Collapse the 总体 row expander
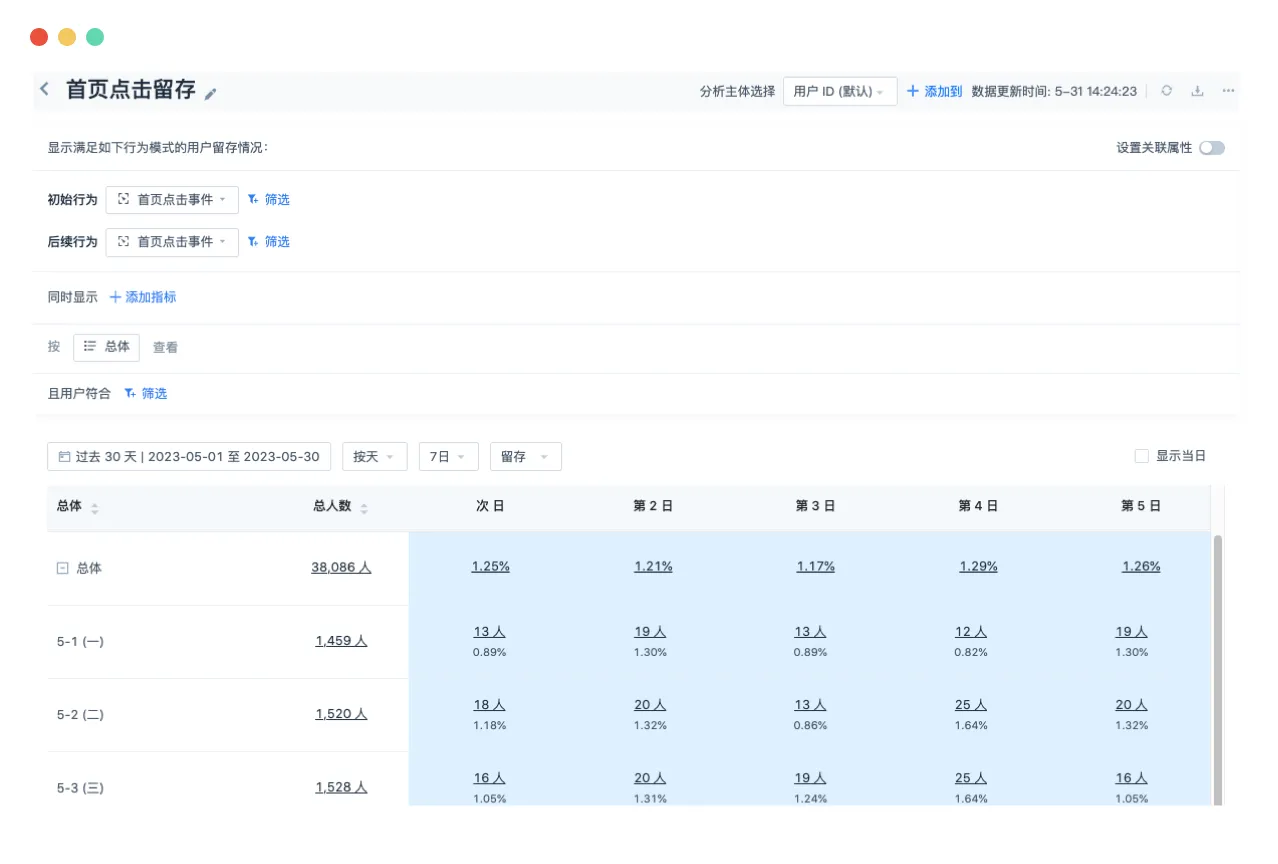This screenshot has height=864, width=1278. (x=62, y=568)
